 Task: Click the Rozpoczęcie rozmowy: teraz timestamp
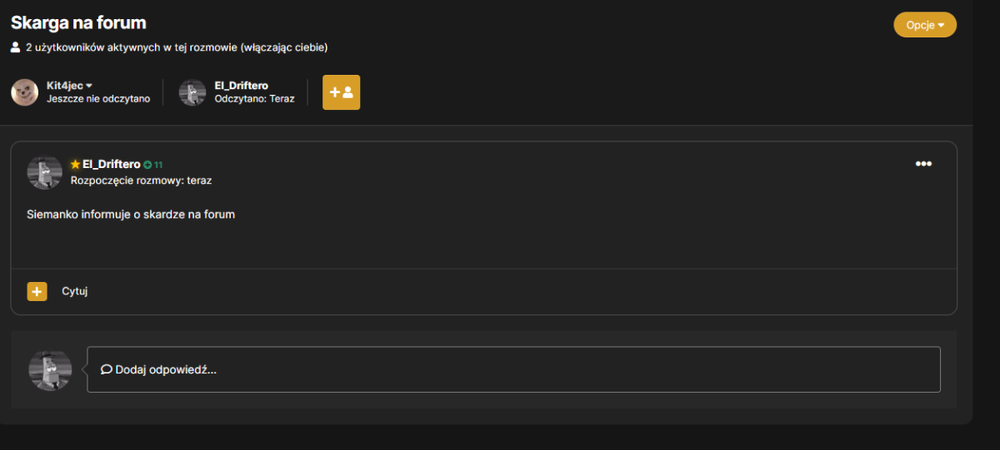coord(141,180)
